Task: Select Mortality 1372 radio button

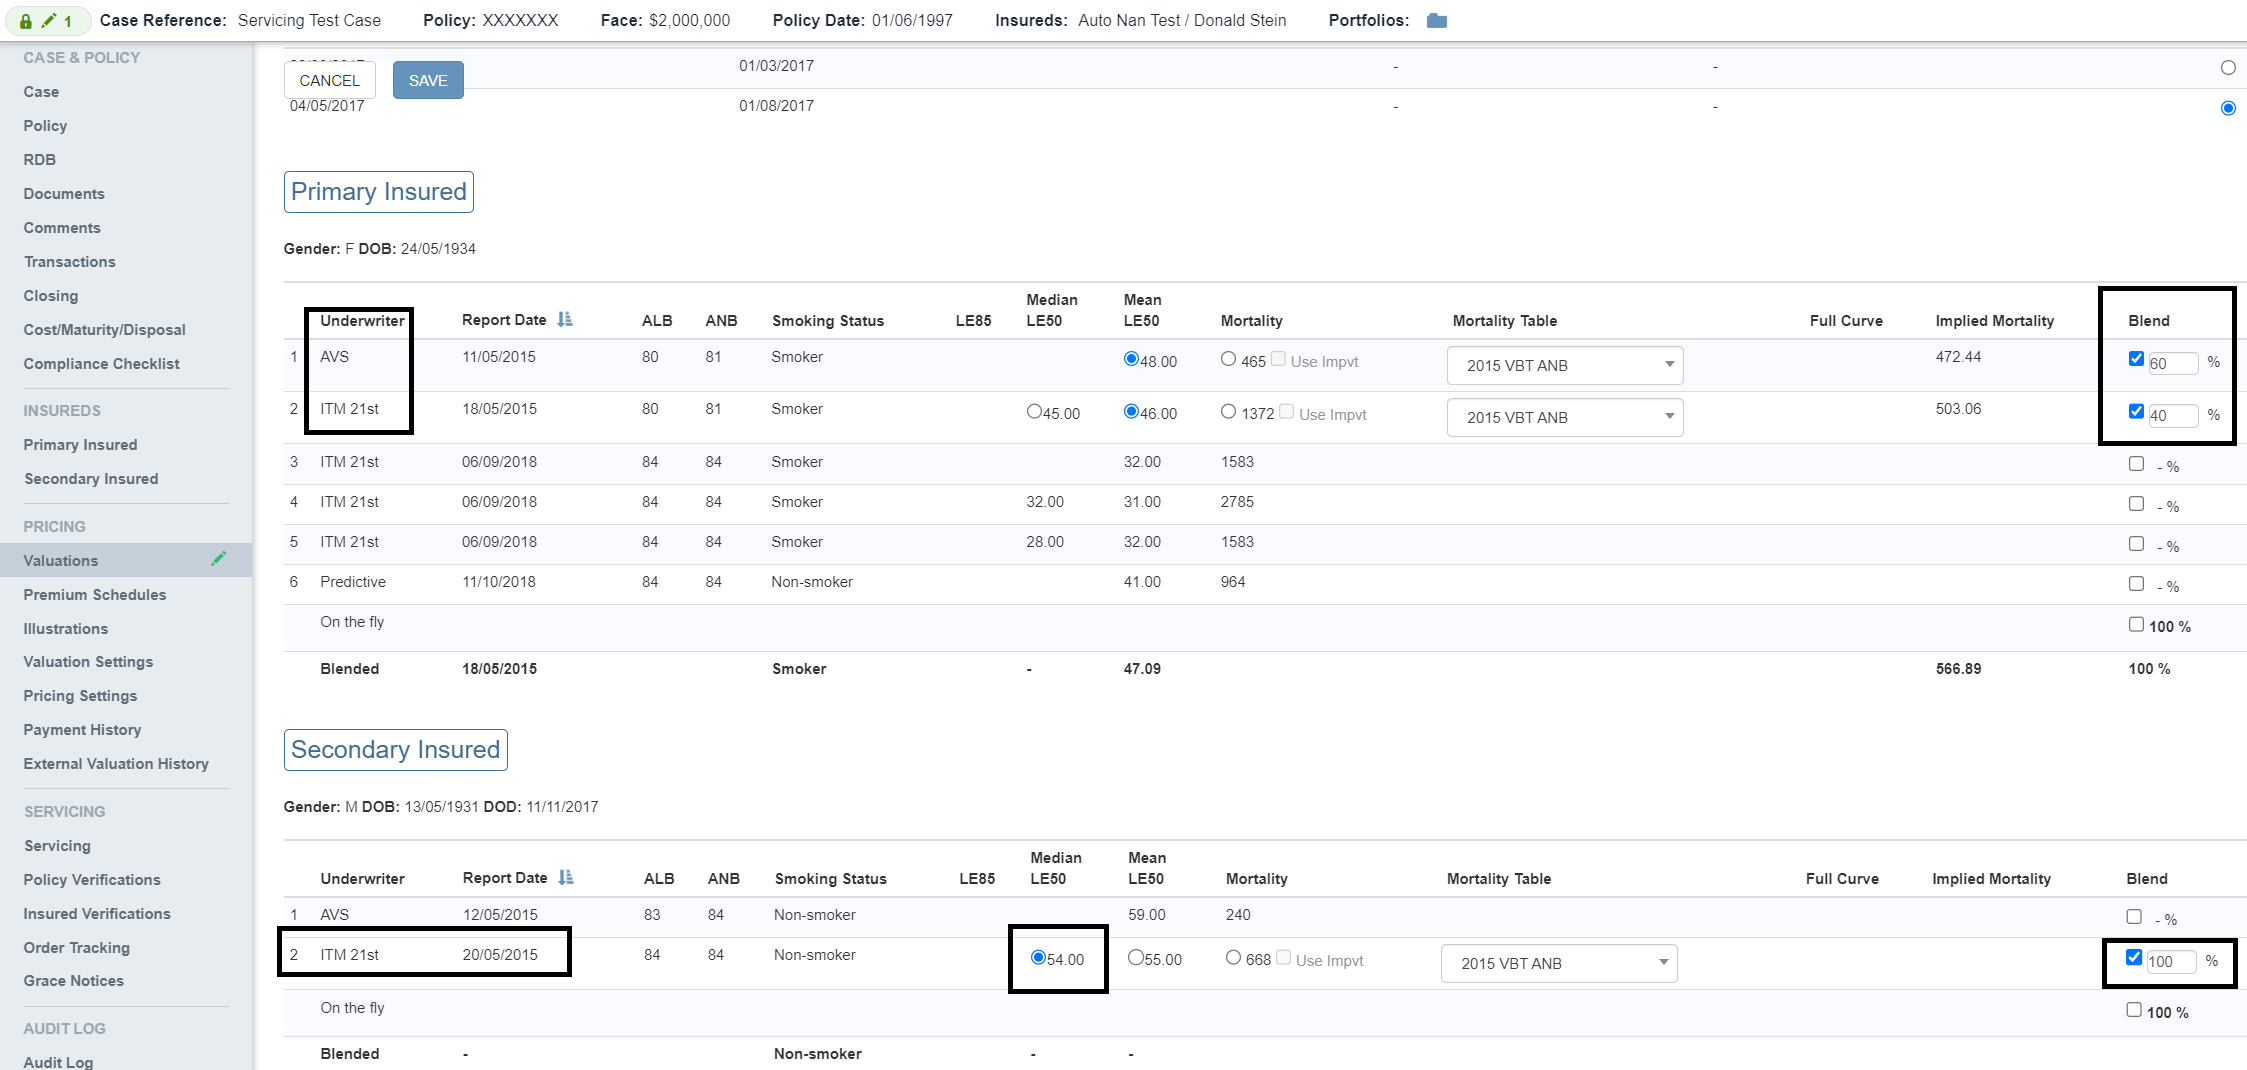Action: click(x=1228, y=412)
